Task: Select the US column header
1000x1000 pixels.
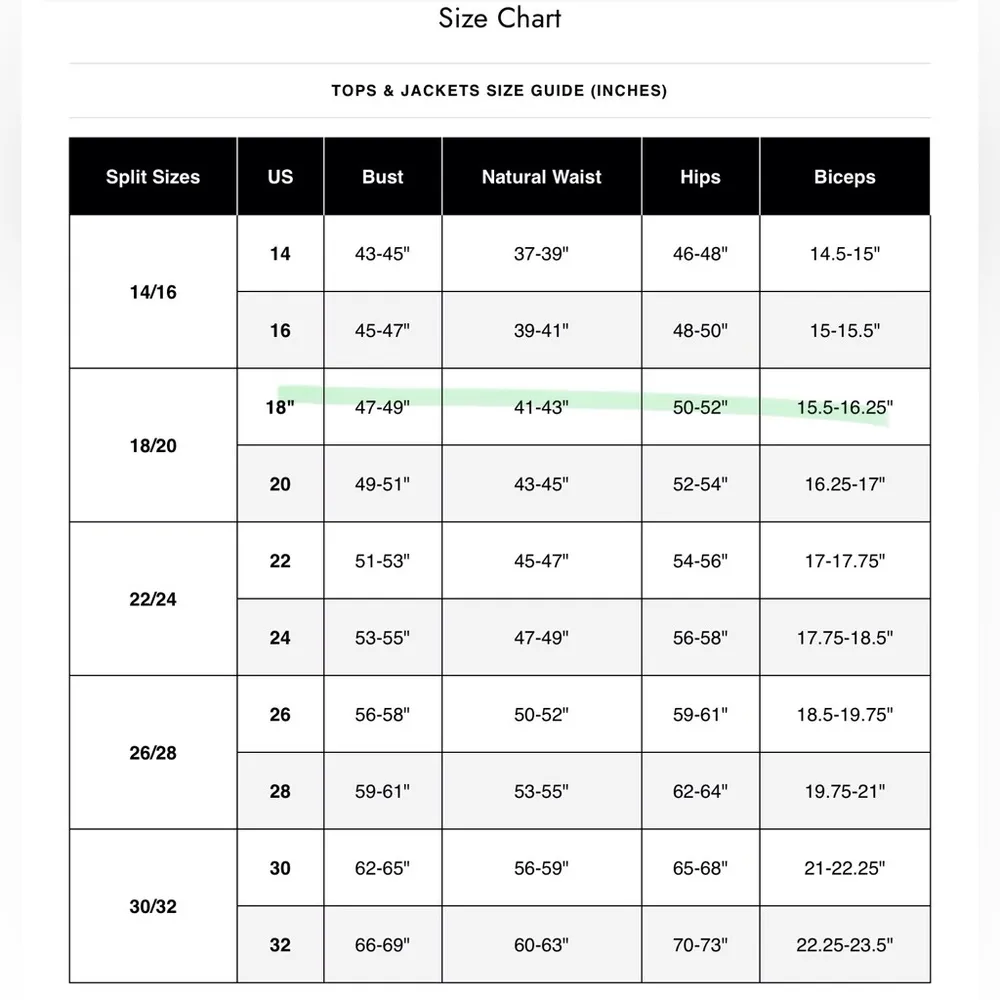Action: click(280, 177)
